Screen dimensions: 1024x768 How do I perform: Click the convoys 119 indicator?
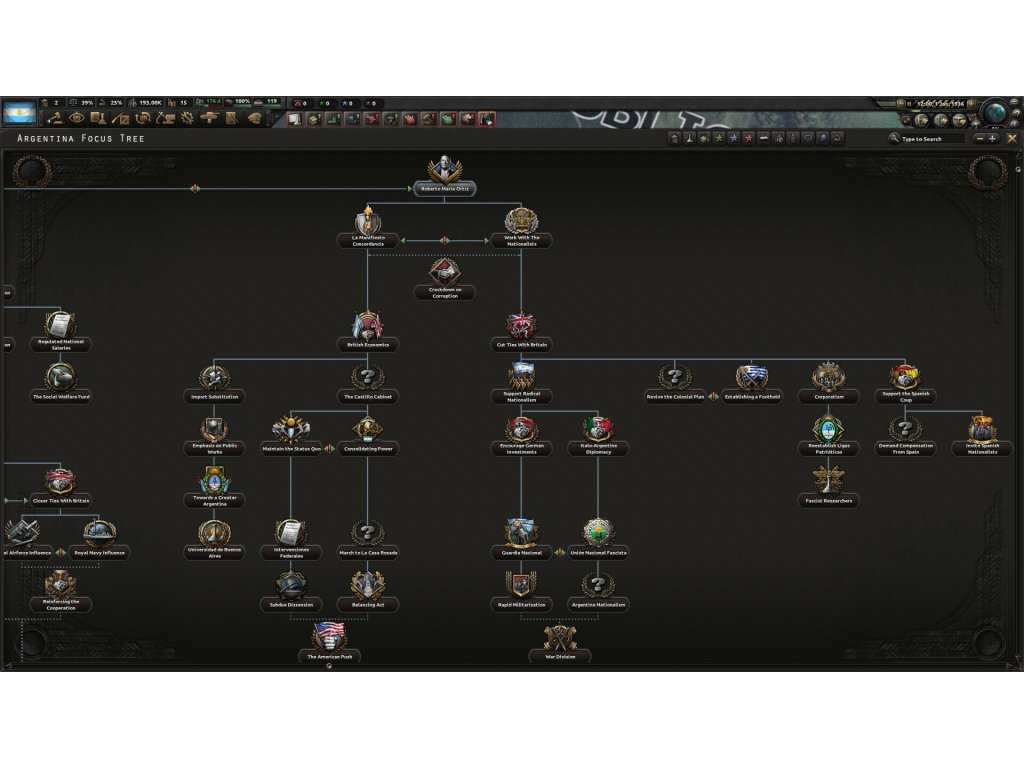tap(265, 102)
